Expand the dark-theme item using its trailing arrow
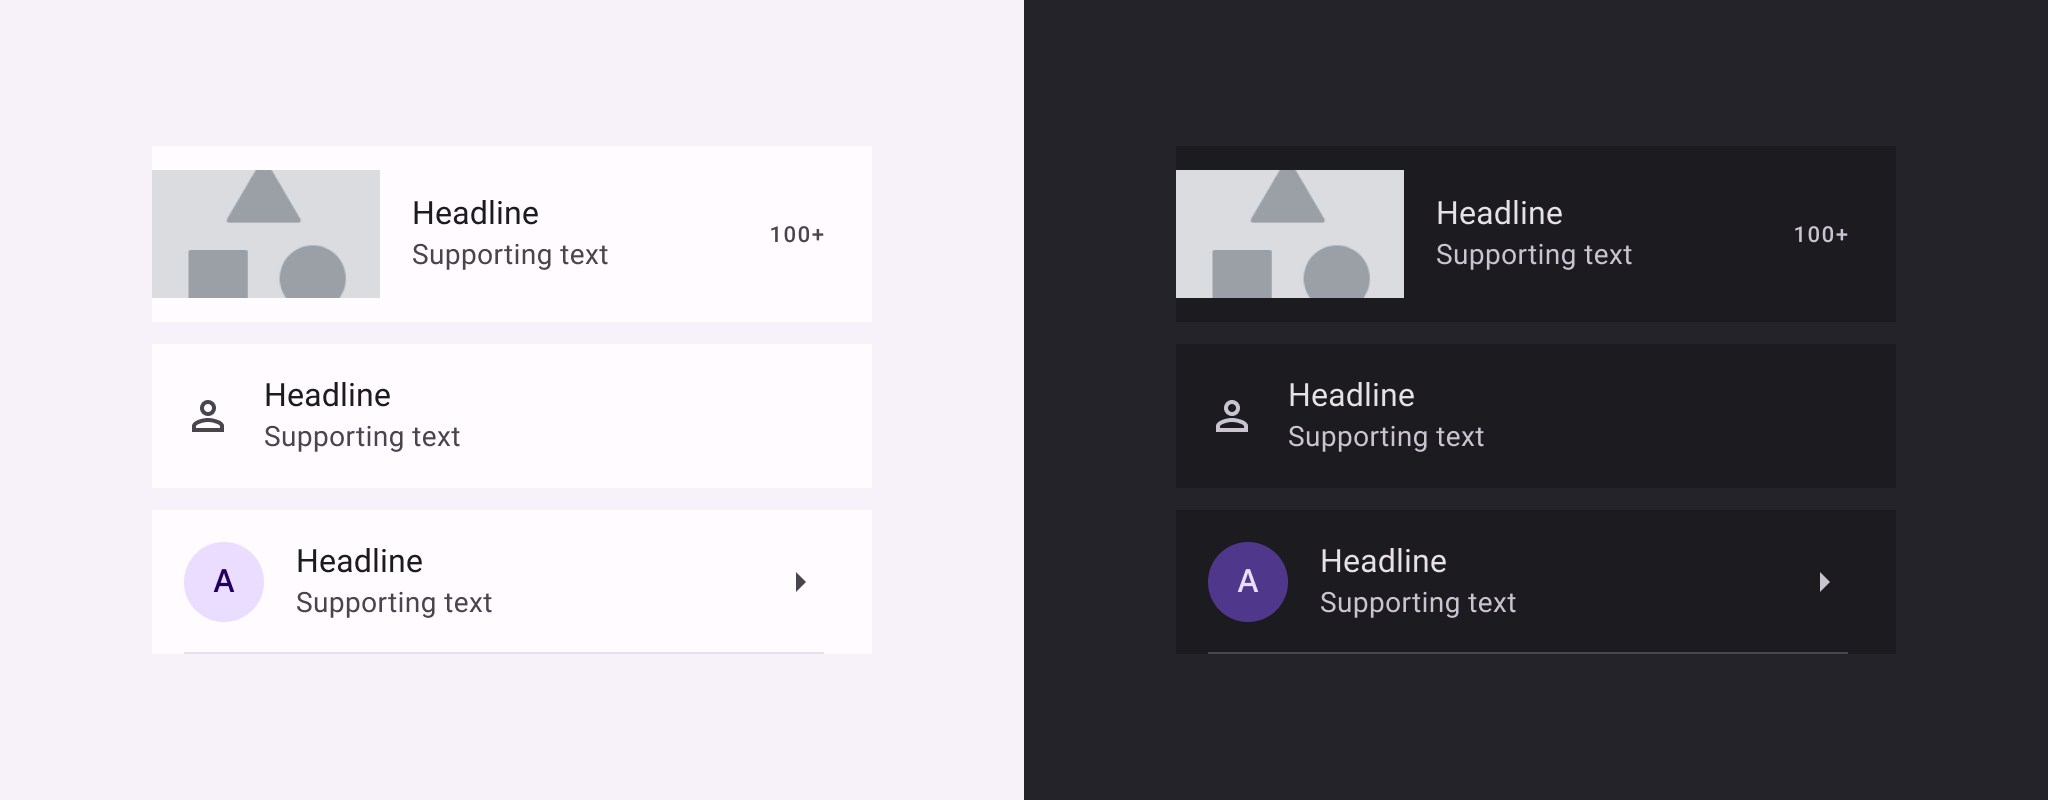 coord(1824,582)
